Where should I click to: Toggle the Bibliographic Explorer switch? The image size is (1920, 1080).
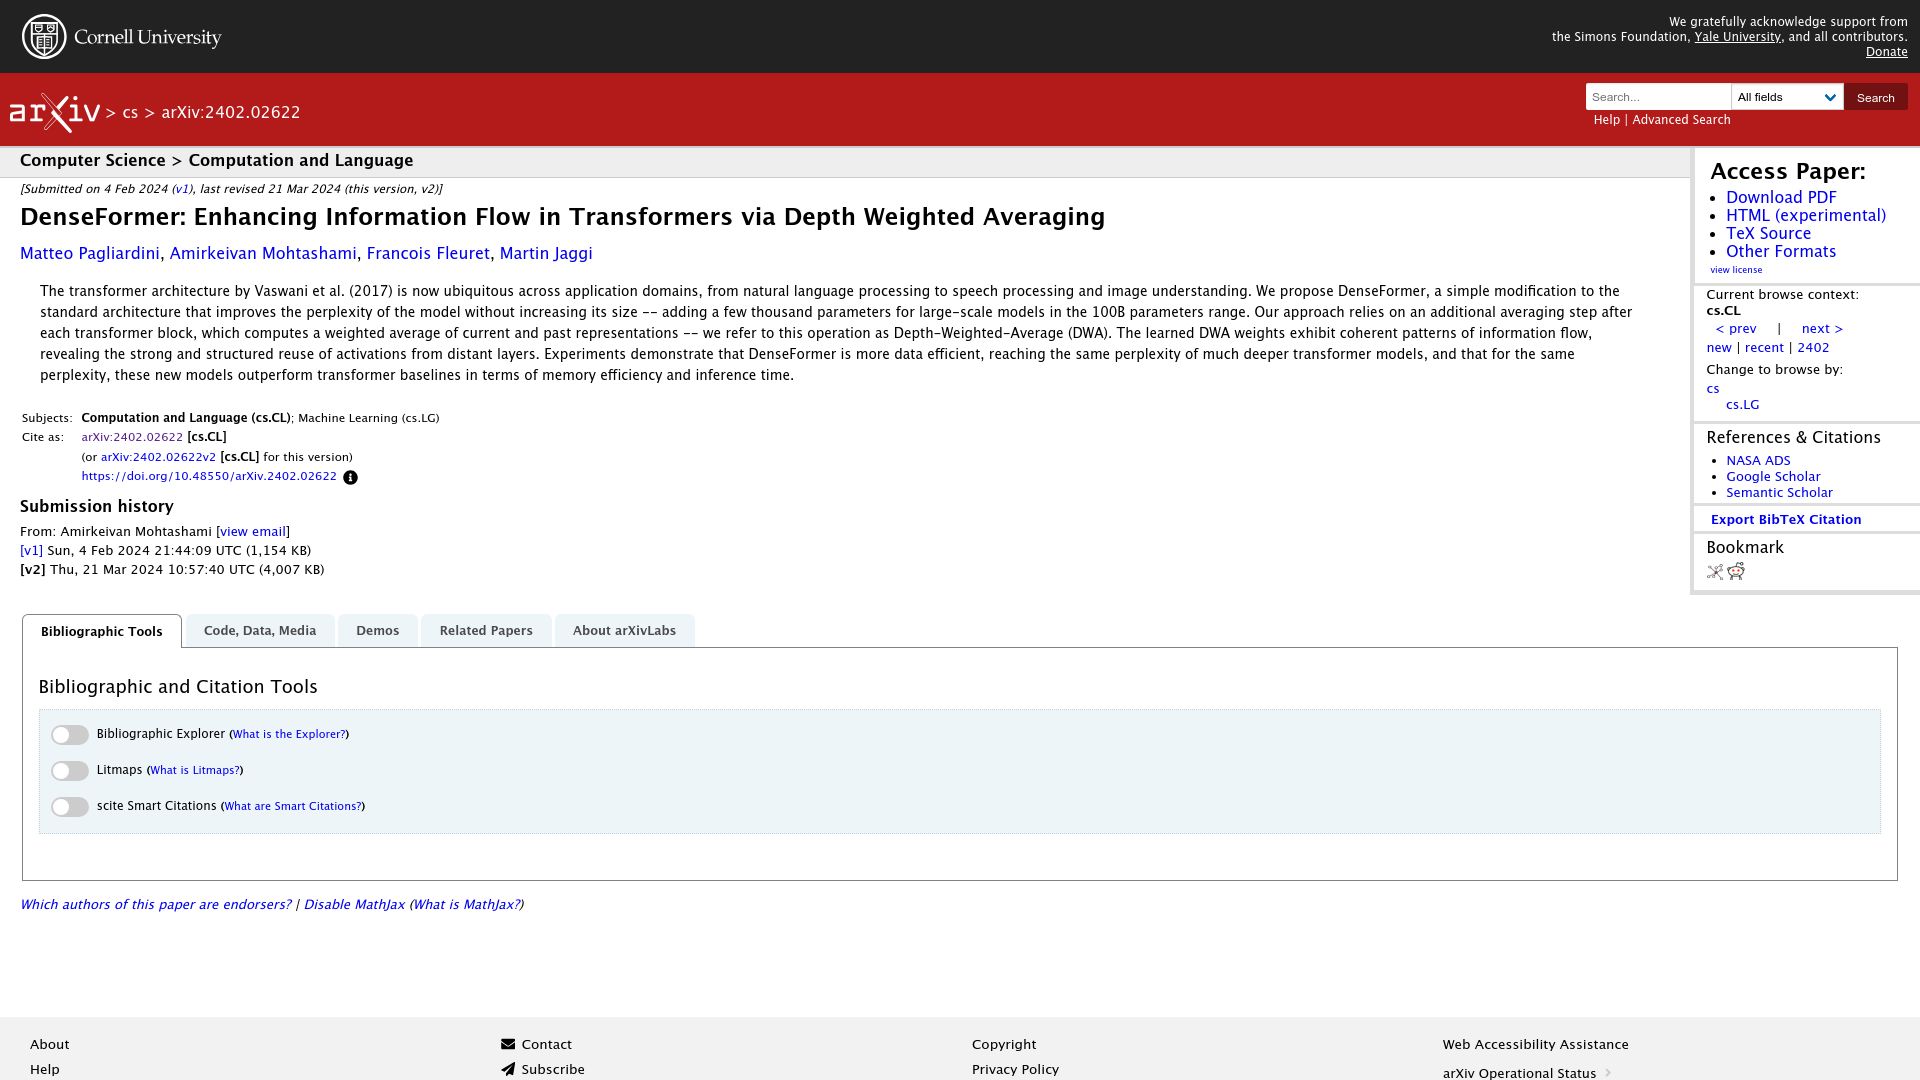coord(70,735)
